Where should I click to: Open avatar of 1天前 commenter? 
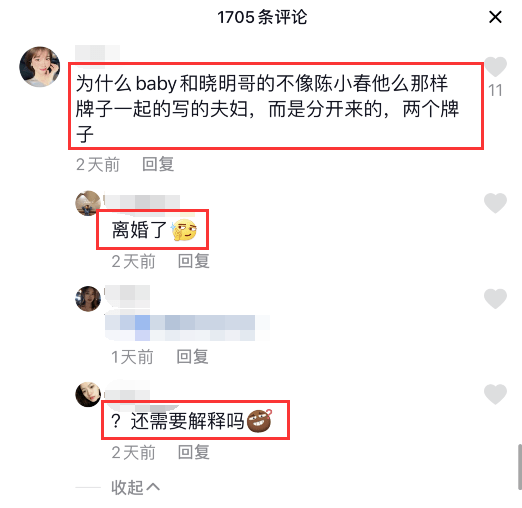88,298
